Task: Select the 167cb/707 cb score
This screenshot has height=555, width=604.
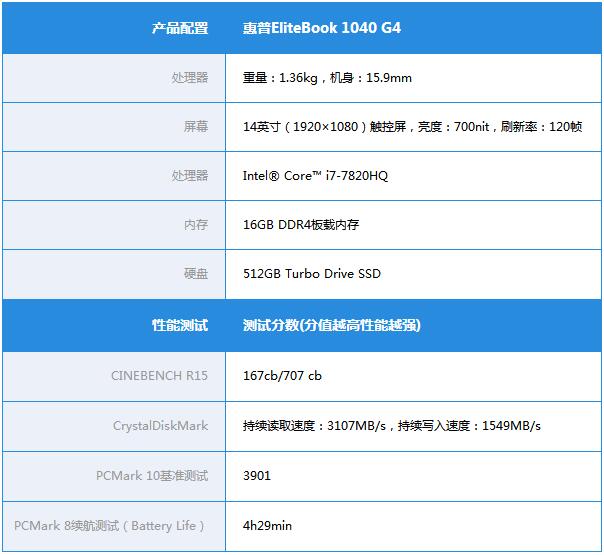Action: (x=282, y=376)
